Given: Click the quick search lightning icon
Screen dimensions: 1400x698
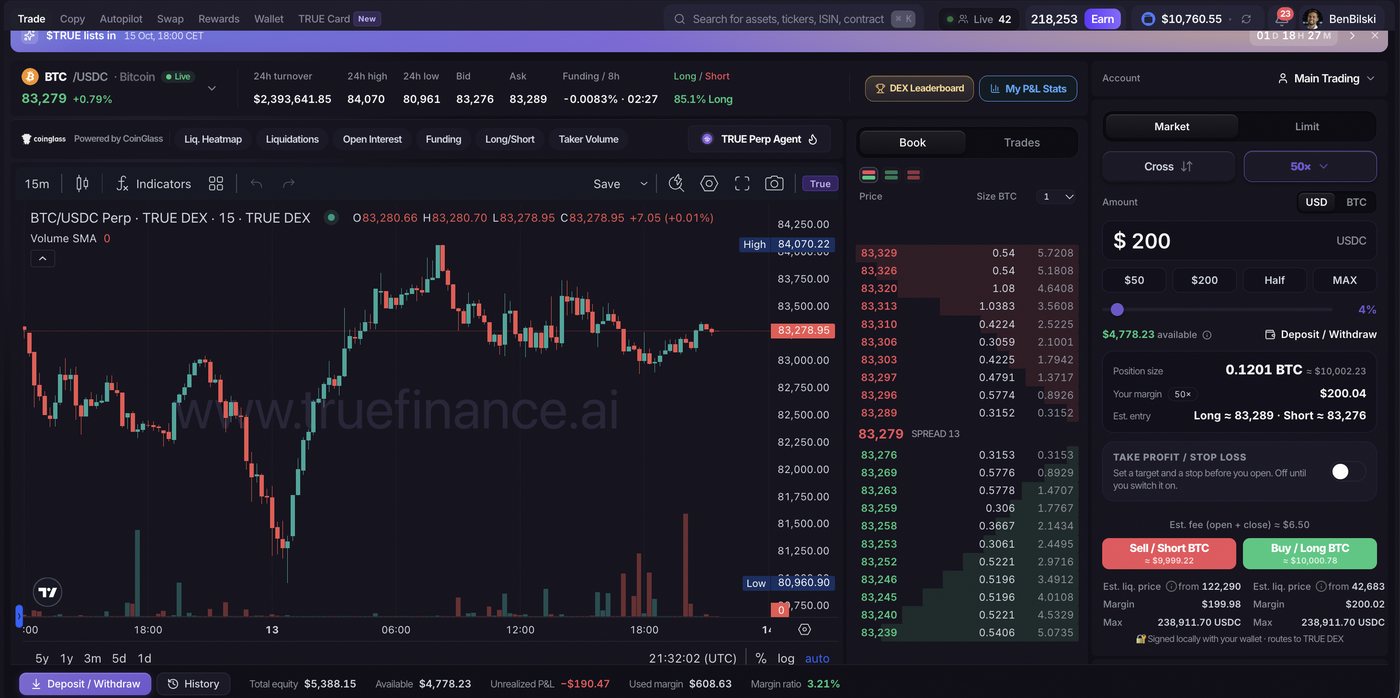Looking at the screenshot, I should tap(676, 183).
